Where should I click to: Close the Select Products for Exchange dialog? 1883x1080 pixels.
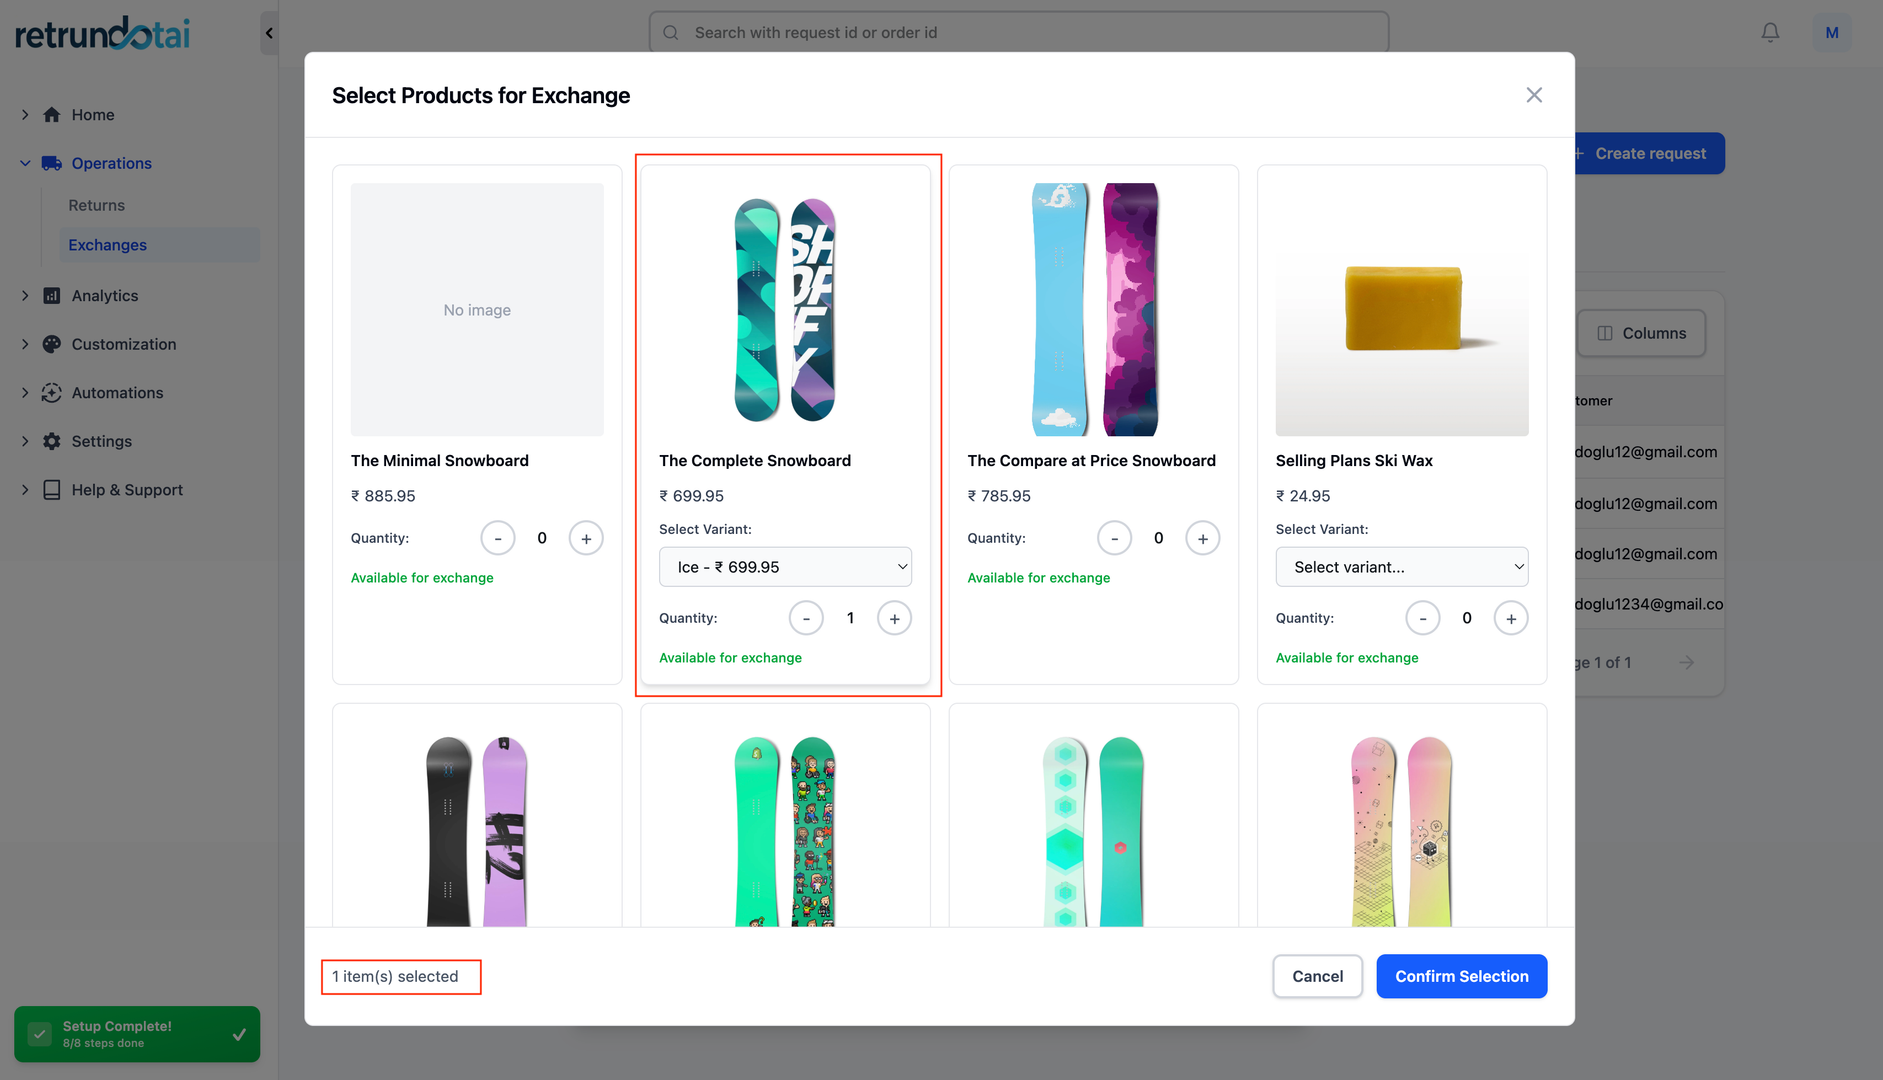point(1534,95)
